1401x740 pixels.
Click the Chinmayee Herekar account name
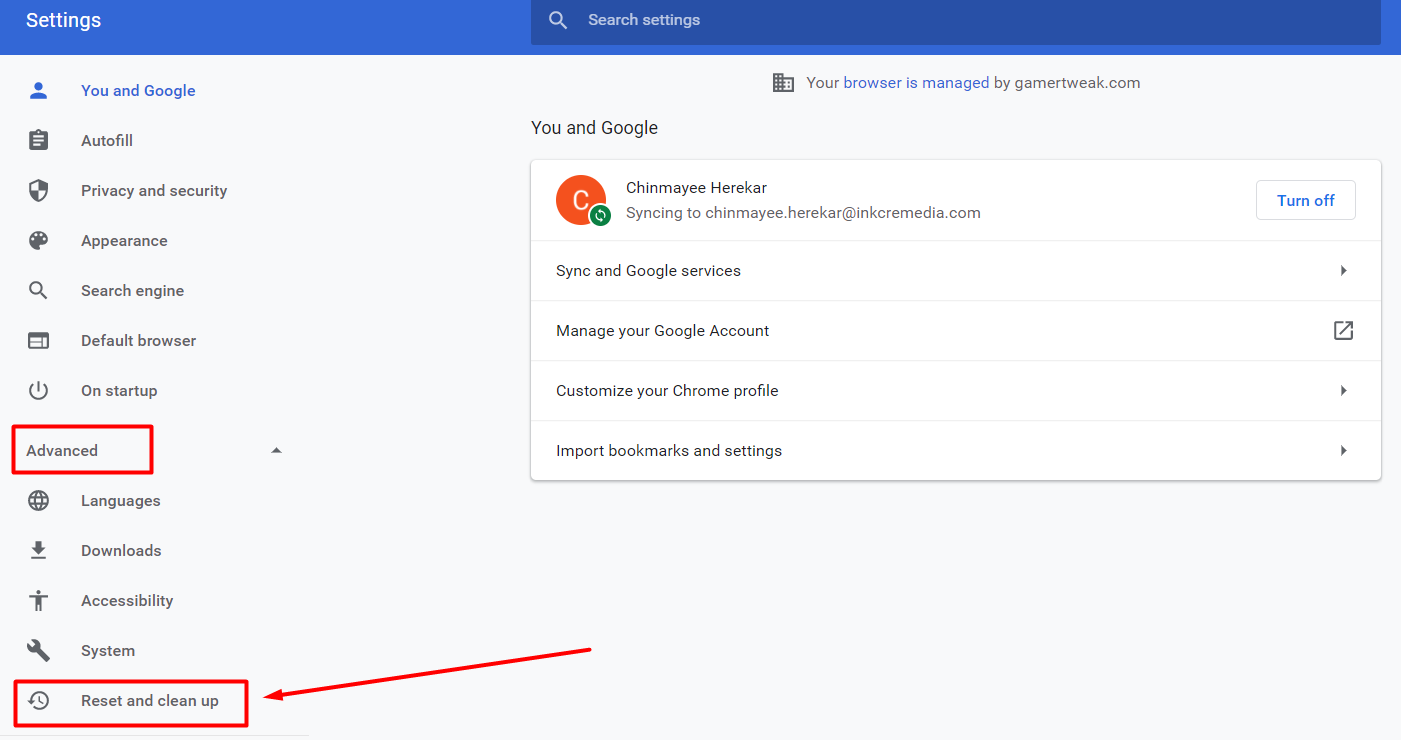pyautogui.click(x=696, y=188)
